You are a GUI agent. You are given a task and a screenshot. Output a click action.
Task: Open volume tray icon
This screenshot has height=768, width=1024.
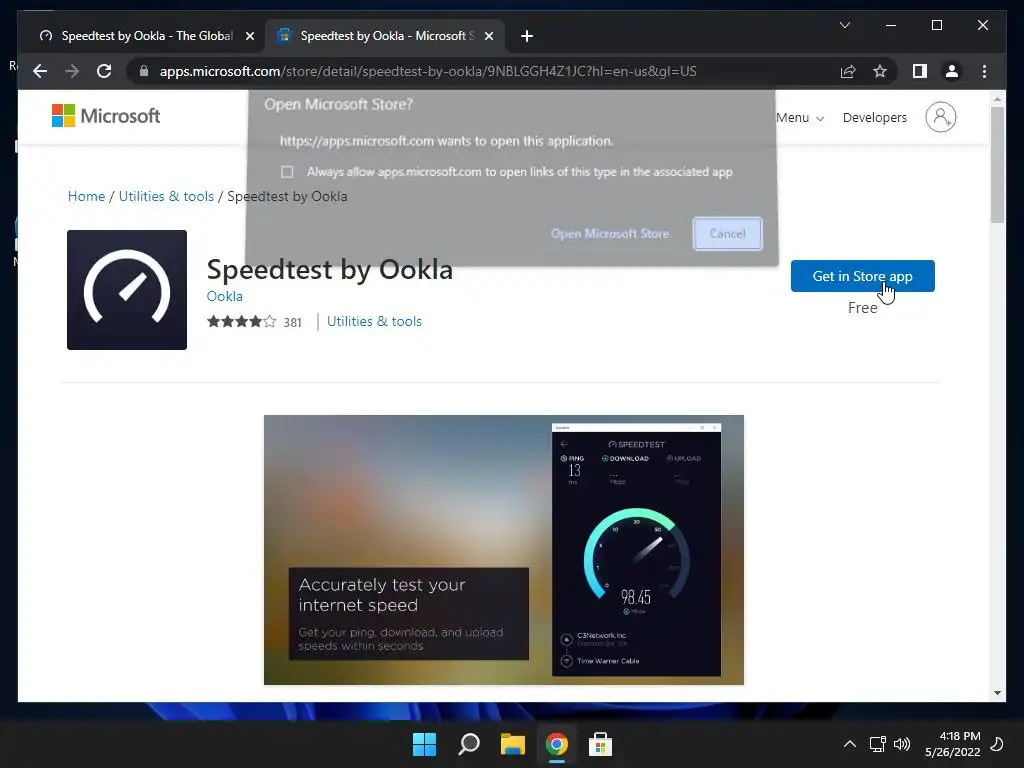(x=902, y=744)
